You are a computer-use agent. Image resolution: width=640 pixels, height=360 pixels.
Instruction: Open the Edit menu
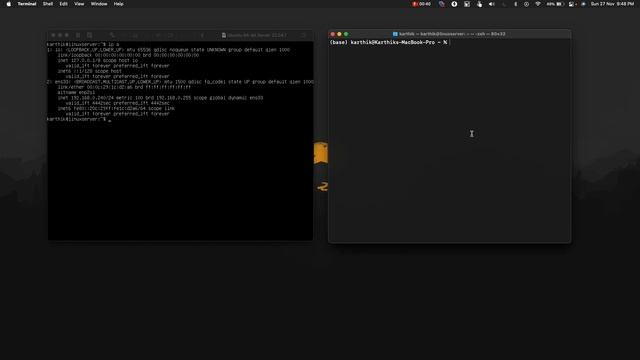coord(64,4)
